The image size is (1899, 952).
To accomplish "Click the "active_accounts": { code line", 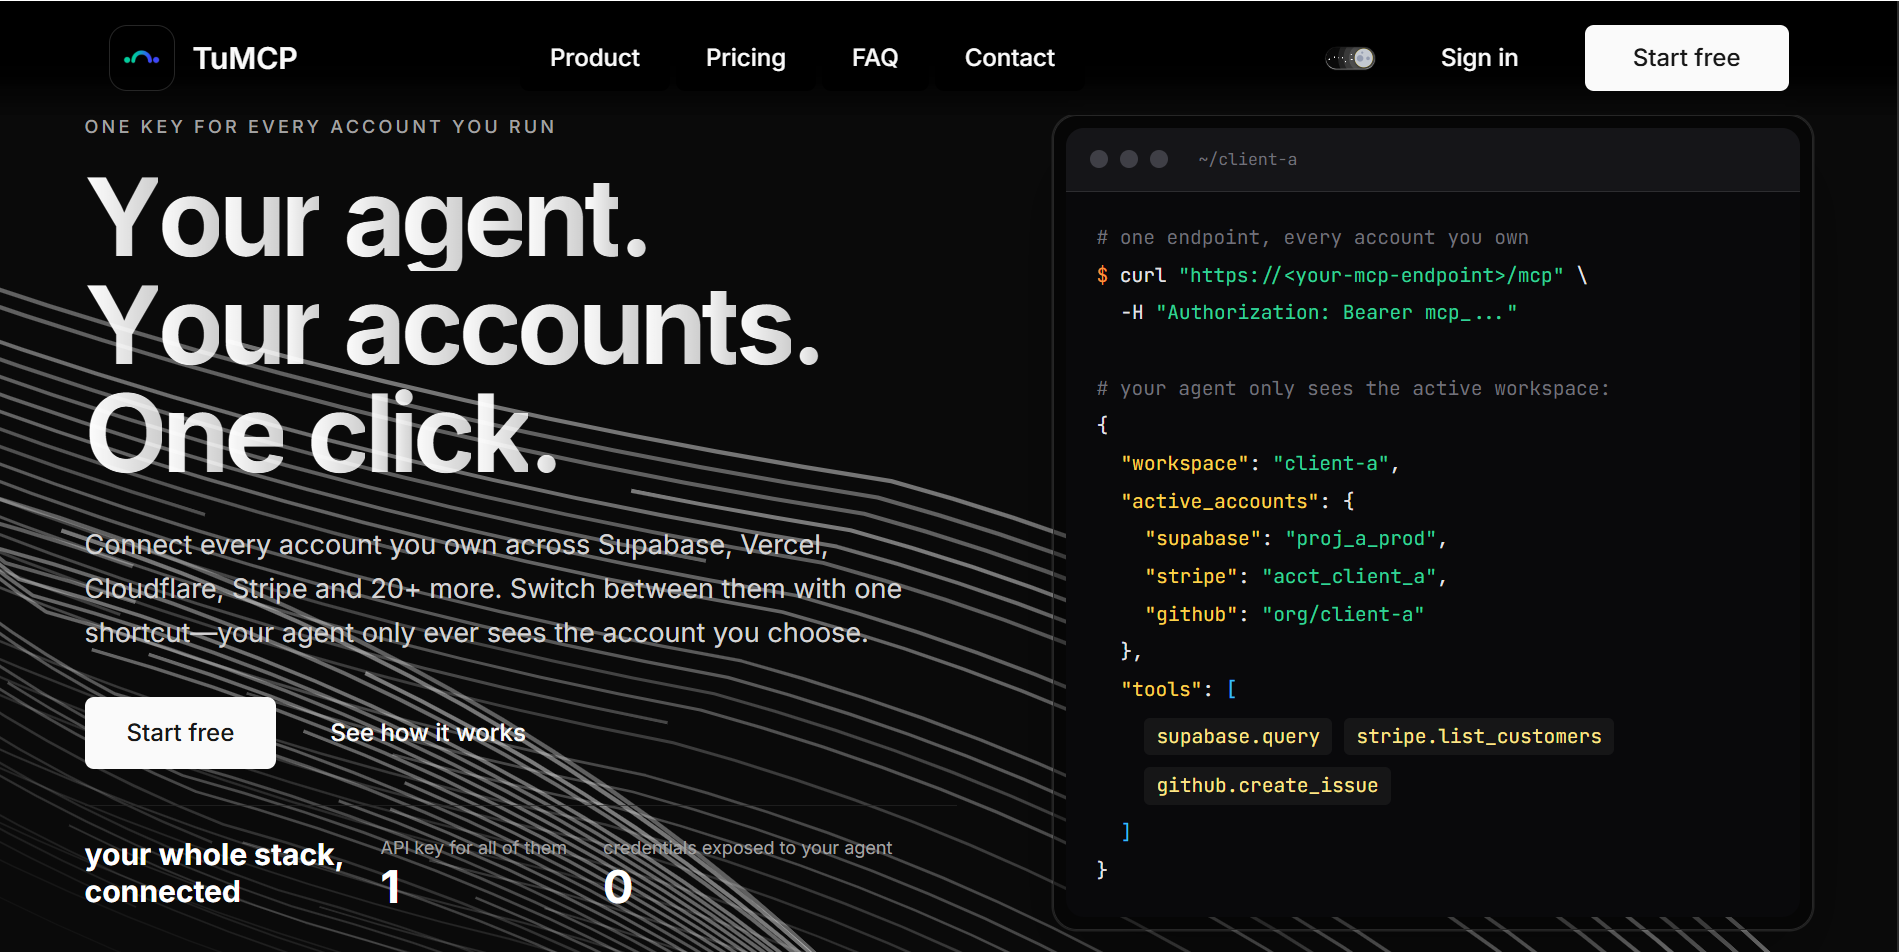I will click(x=1238, y=502).
